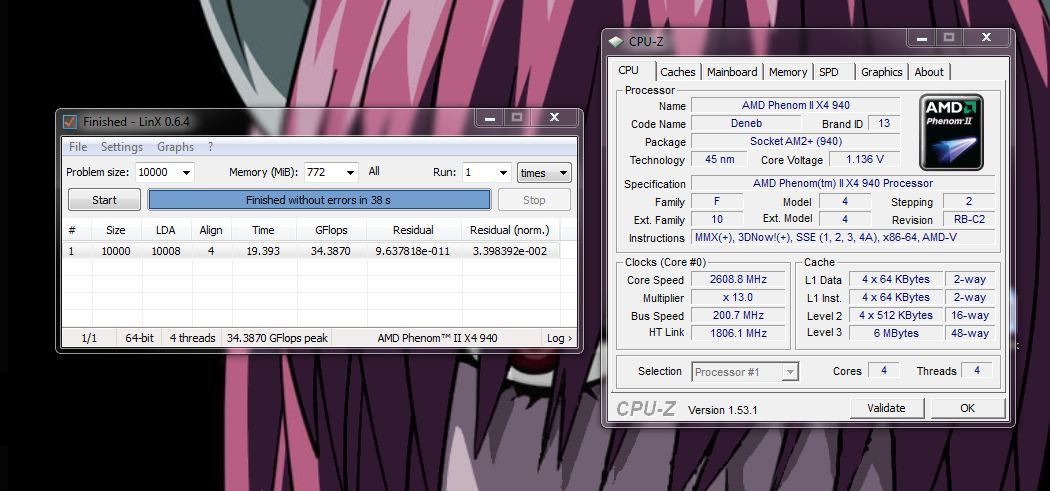Click the 1806.1 MHz HT Link value
Screen dimensions: 1050x491
[739, 333]
